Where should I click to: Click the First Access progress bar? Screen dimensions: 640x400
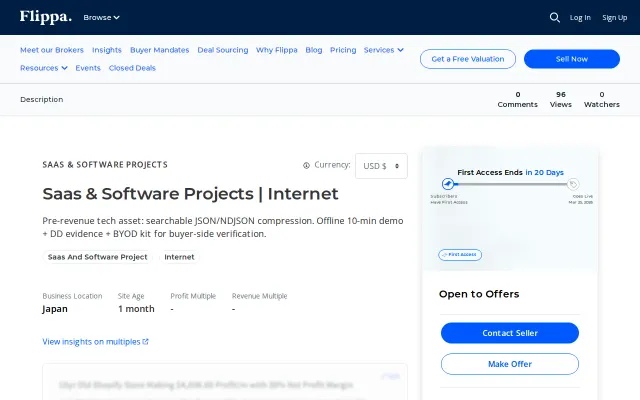510,184
